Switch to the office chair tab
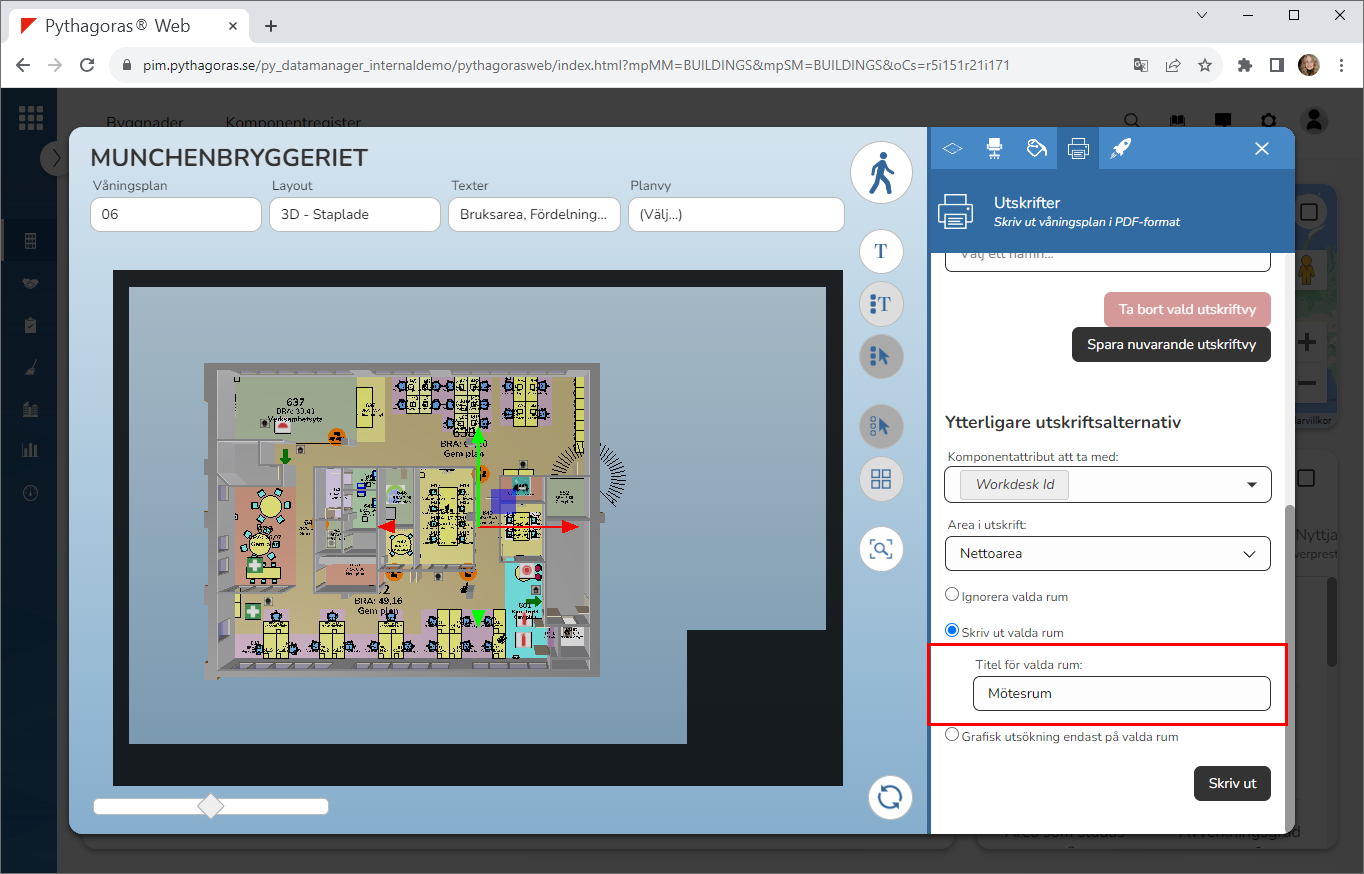 pos(994,149)
